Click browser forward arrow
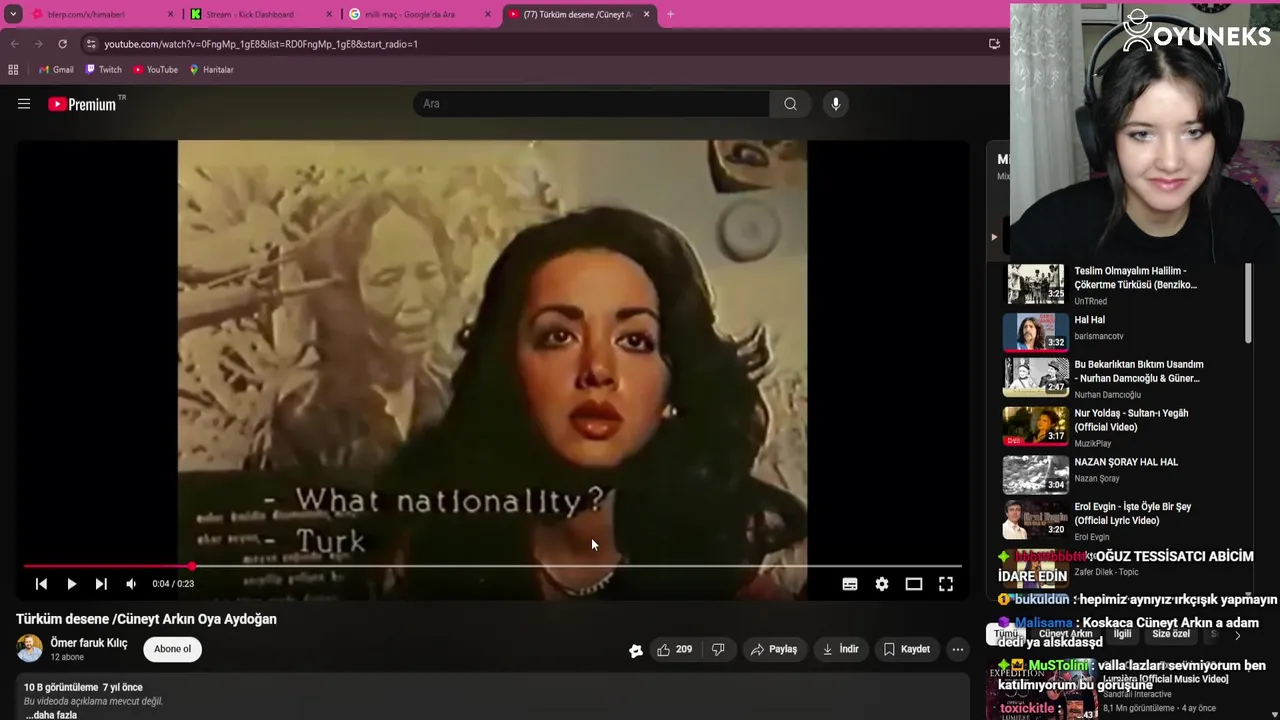The height and width of the screenshot is (720, 1280). [38, 44]
